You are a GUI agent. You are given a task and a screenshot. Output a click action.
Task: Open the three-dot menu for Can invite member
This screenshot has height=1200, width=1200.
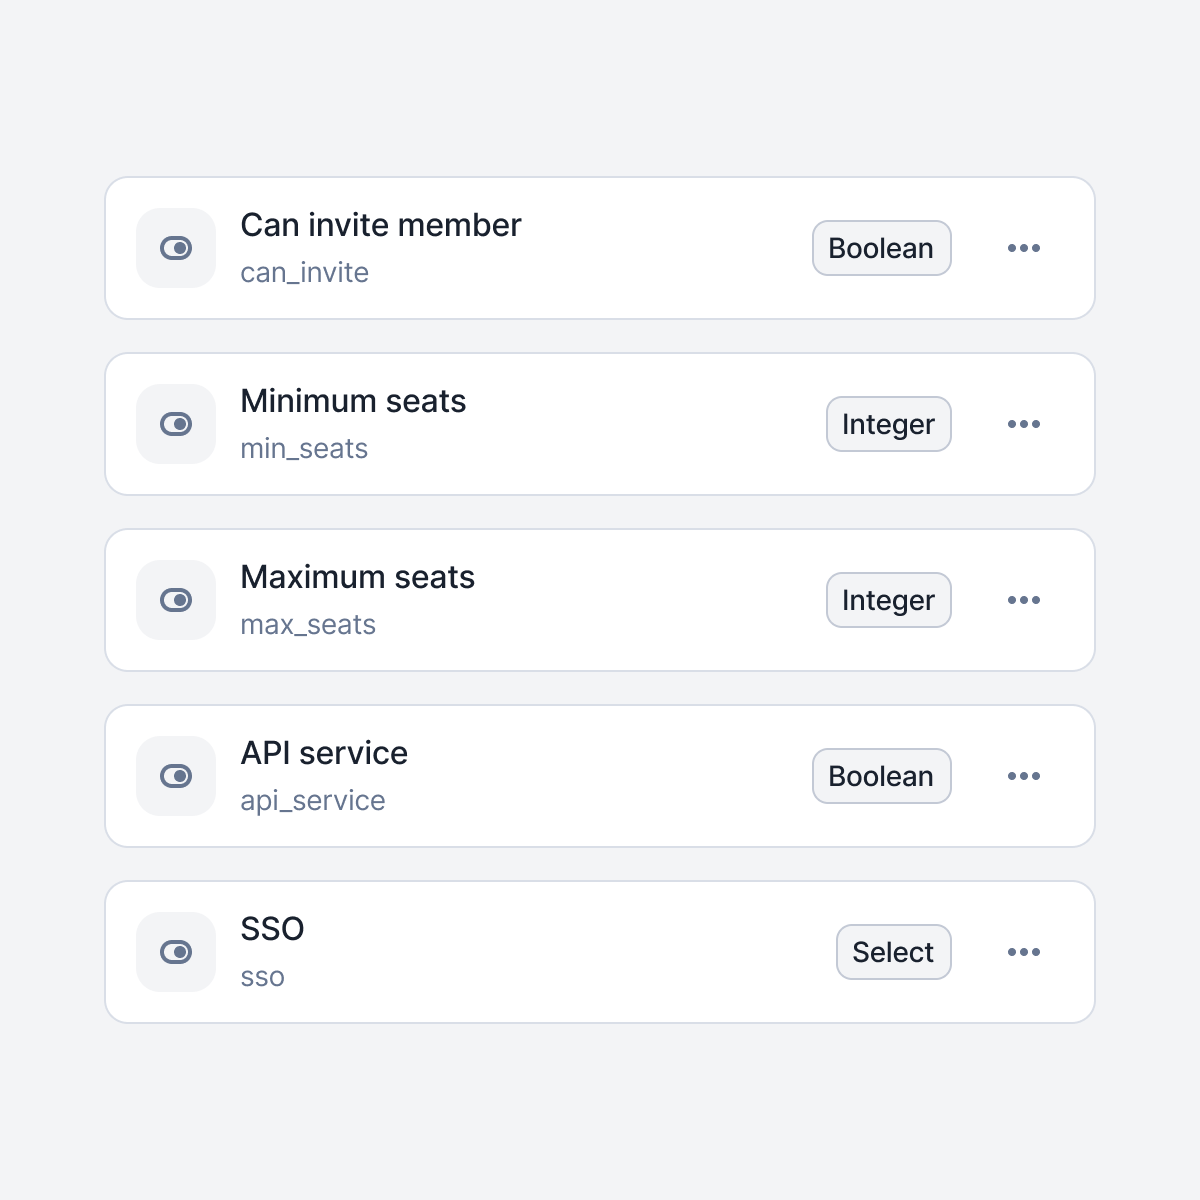tap(1023, 248)
